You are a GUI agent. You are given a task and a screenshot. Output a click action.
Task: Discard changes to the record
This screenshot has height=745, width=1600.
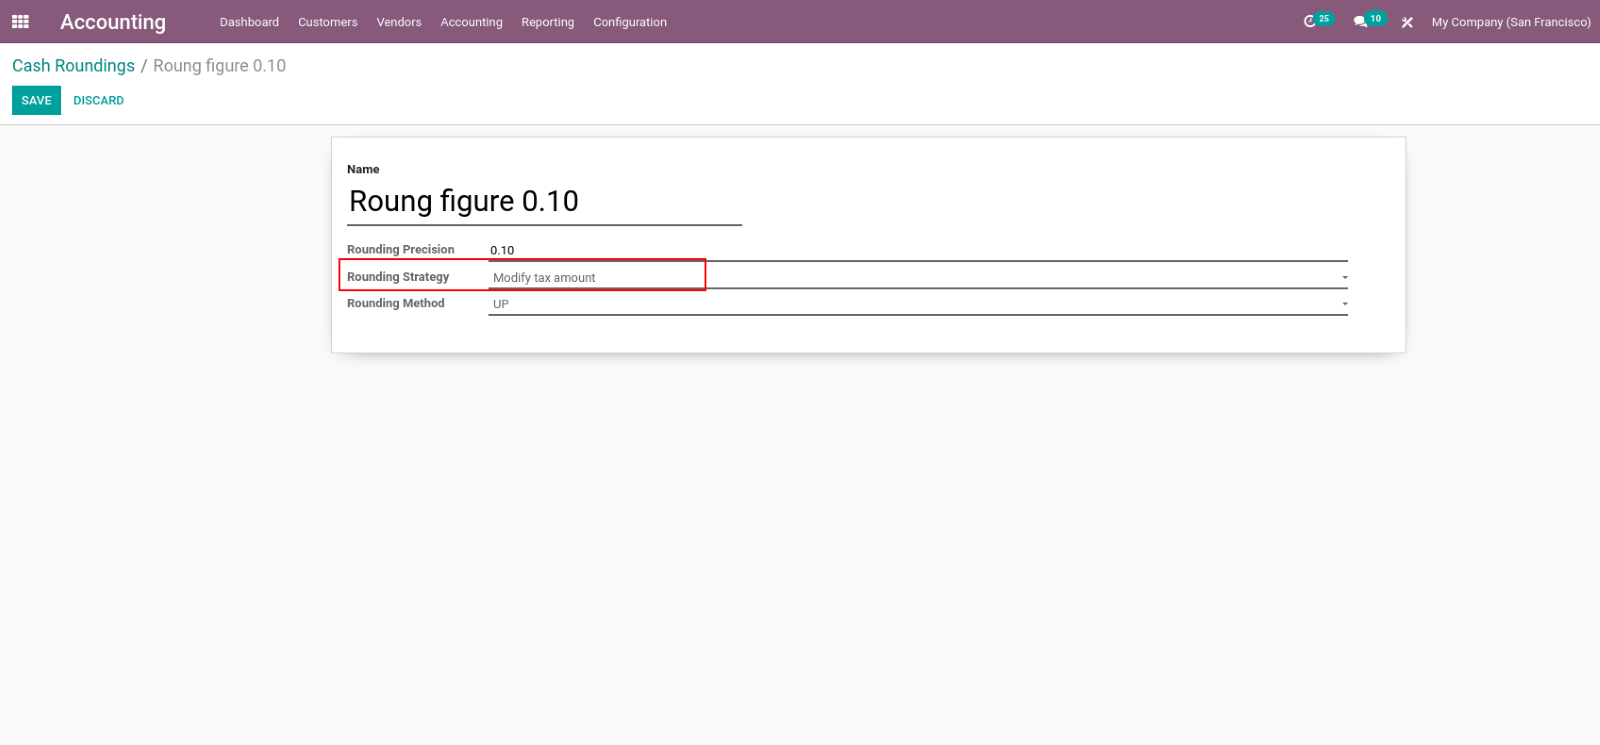tap(98, 100)
